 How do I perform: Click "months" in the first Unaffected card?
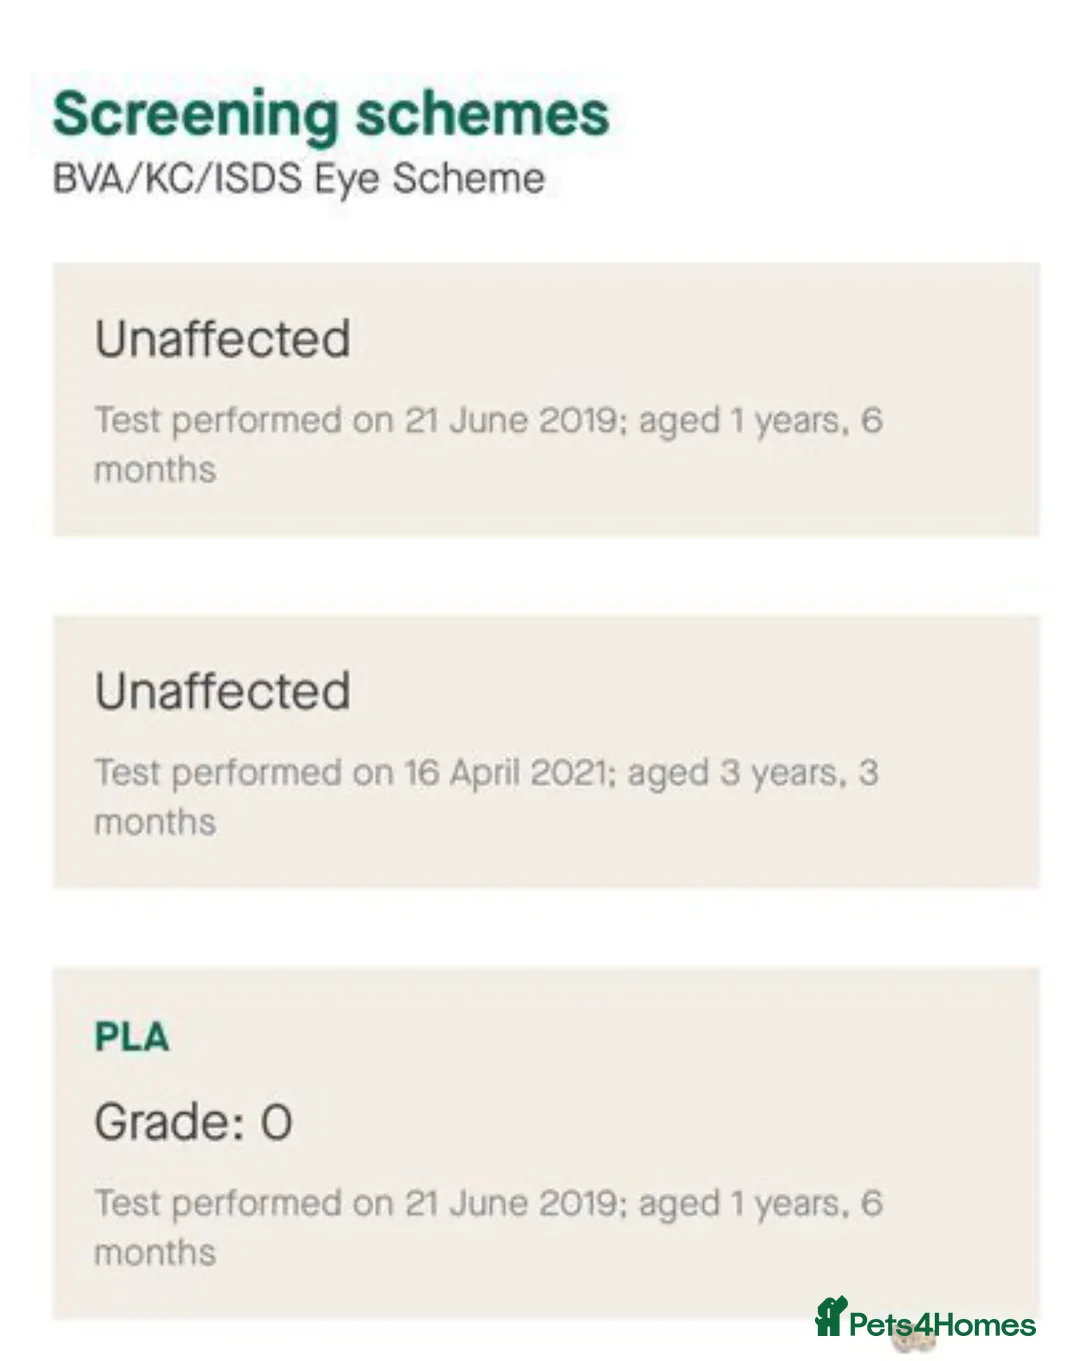[155, 469]
